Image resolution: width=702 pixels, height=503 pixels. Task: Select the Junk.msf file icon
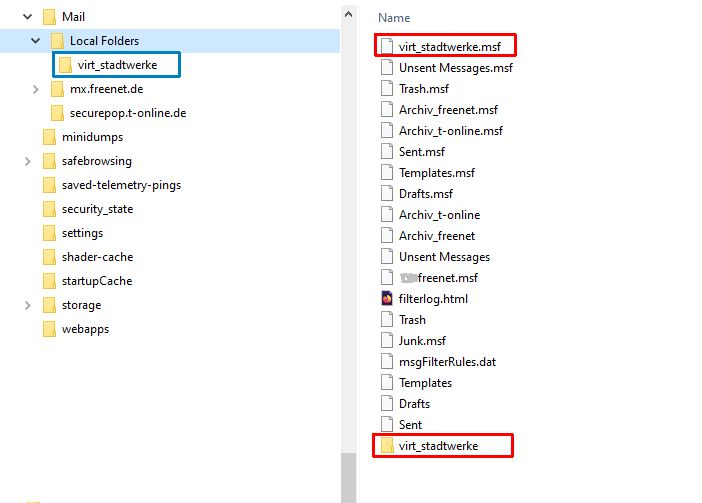click(388, 341)
